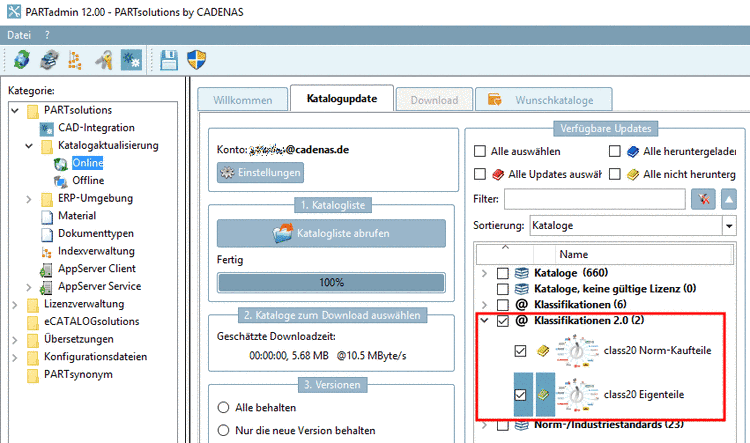
Task: Open the Datei menu
Action: [x=19, y=35]
